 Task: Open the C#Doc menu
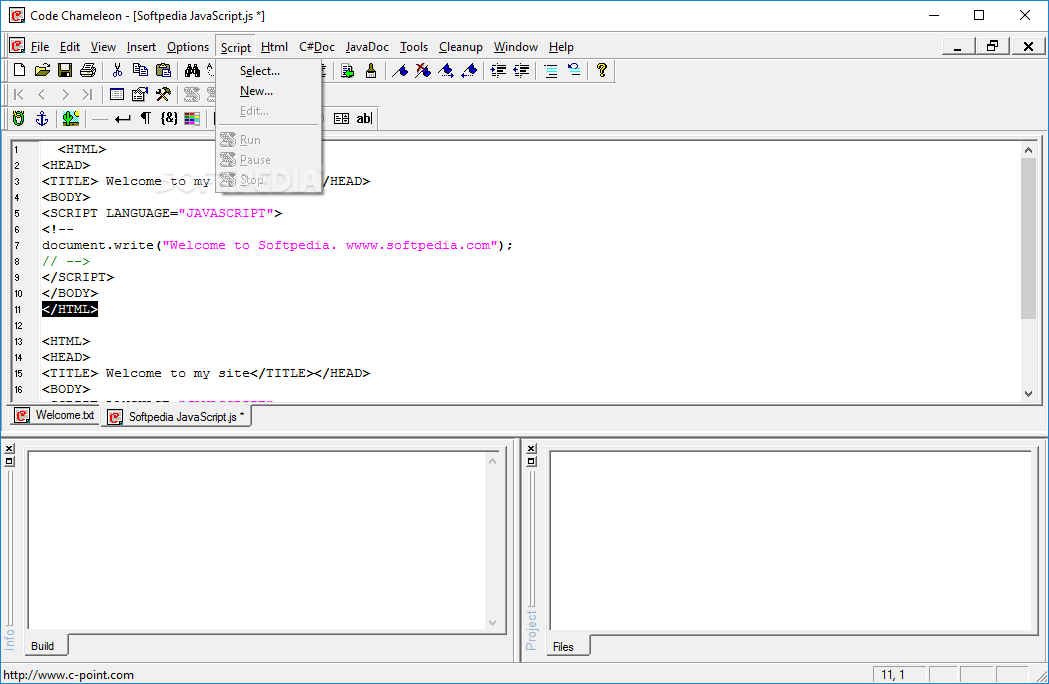[317, 47]
